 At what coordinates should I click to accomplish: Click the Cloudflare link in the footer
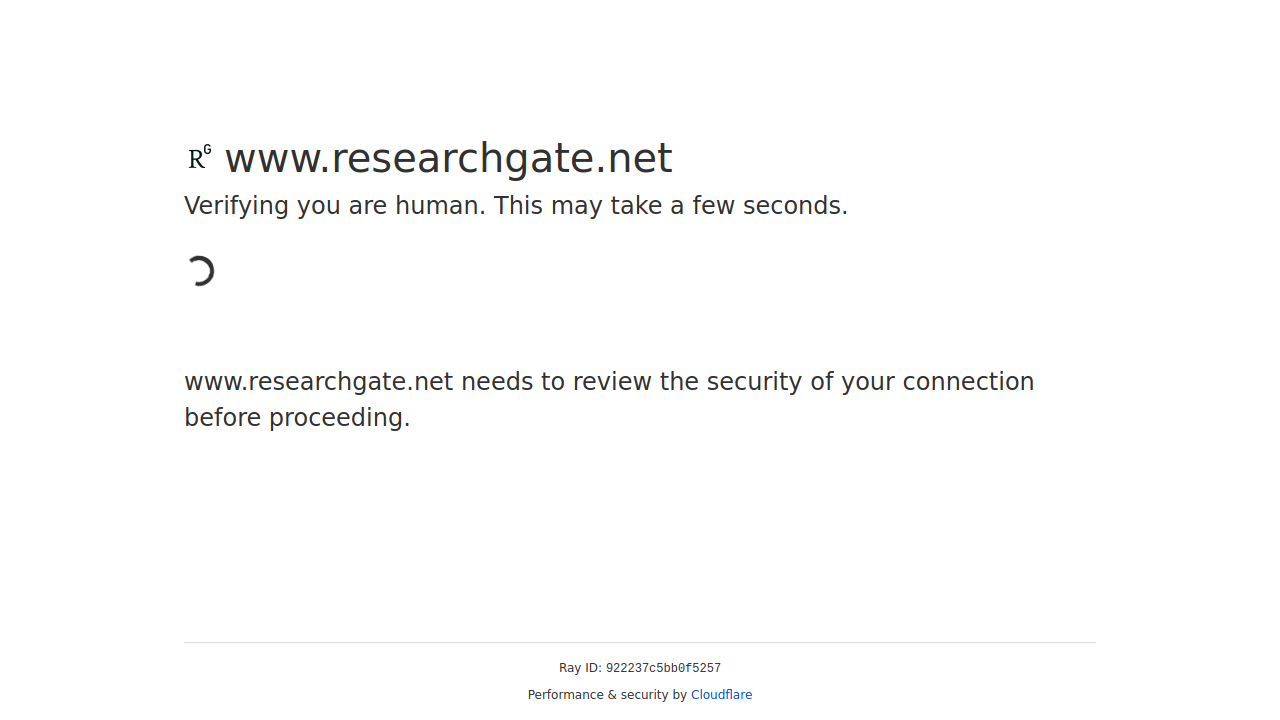[x=721, y=695]
